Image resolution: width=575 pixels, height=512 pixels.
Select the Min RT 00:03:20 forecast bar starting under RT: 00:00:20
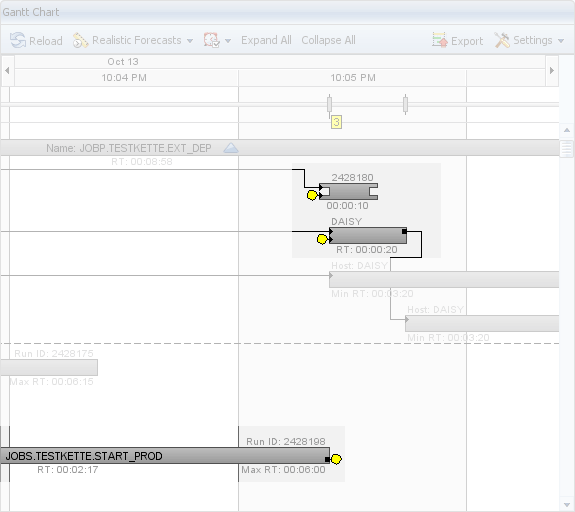point(444,279)
